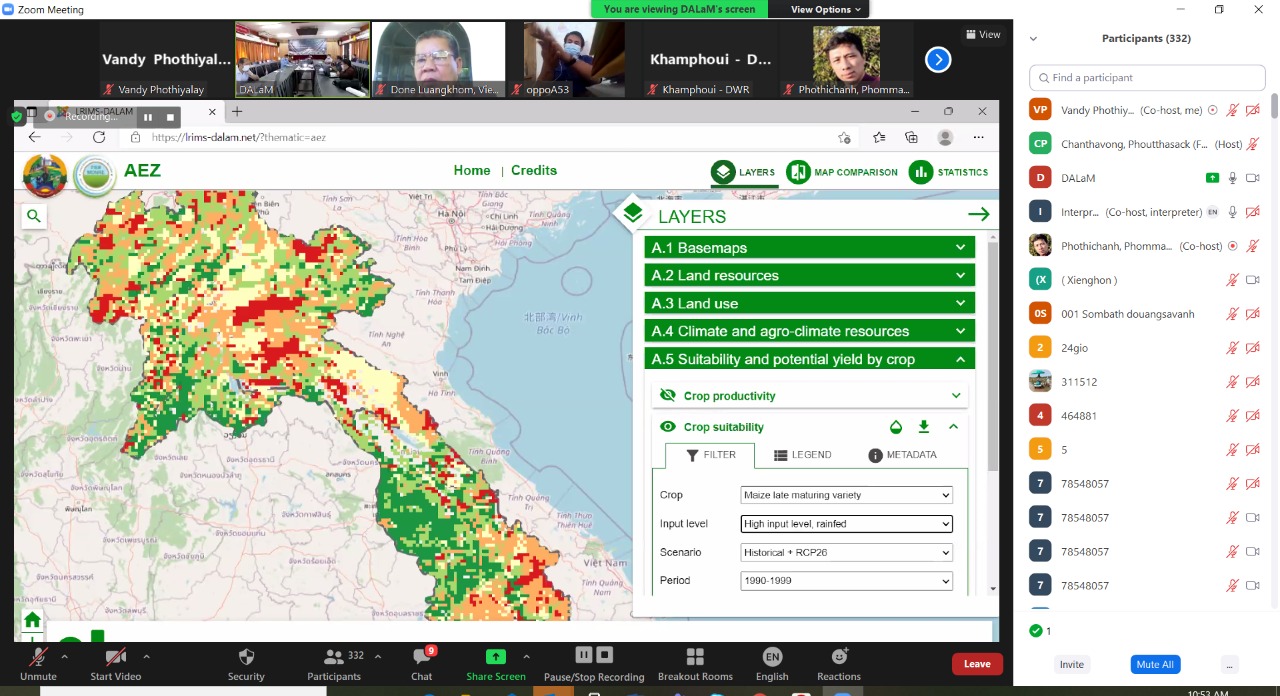Screen dimensions: 1280x696
Task: Click the browser address bar URL
Action: [x=239, y=137]
